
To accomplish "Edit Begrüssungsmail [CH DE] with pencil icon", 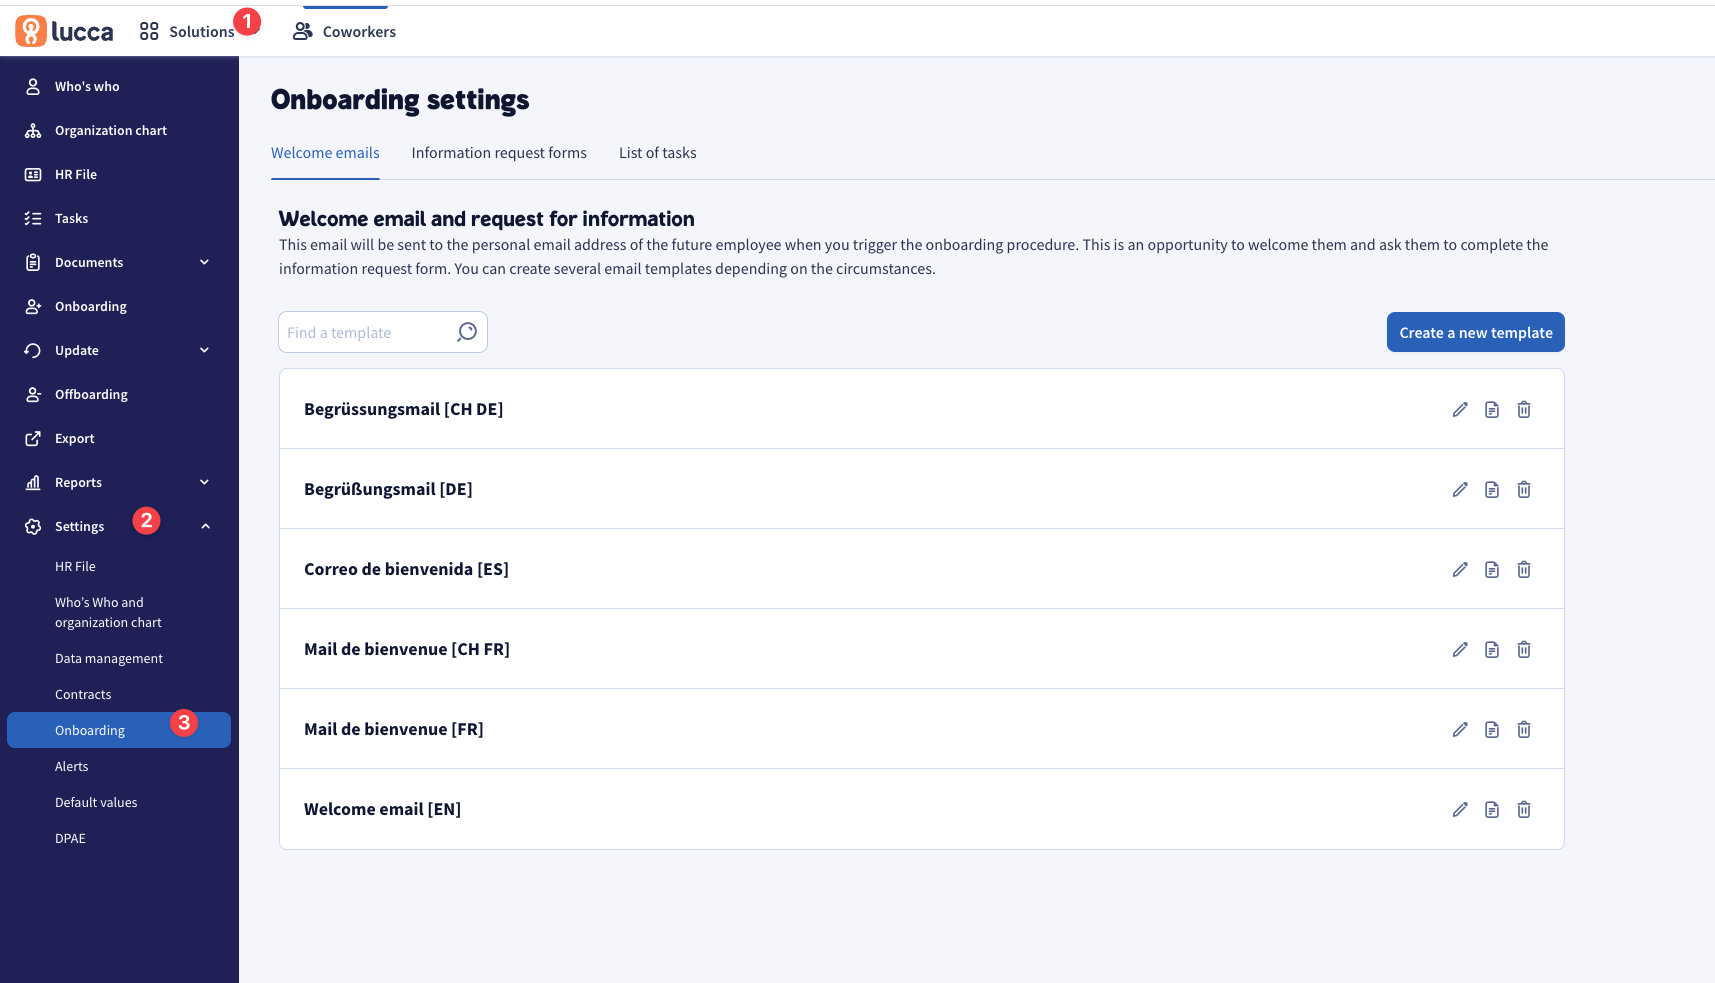I will click(1460, 409).
